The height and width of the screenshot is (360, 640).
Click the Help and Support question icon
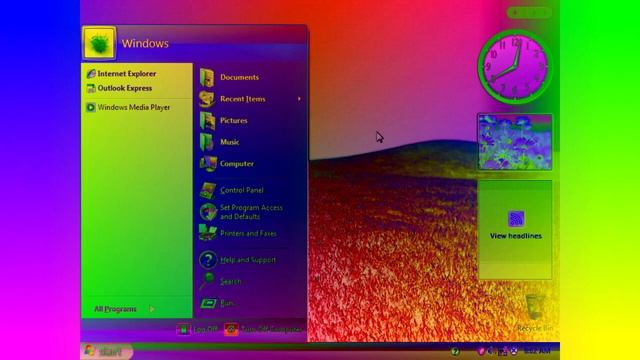(208, 260)
